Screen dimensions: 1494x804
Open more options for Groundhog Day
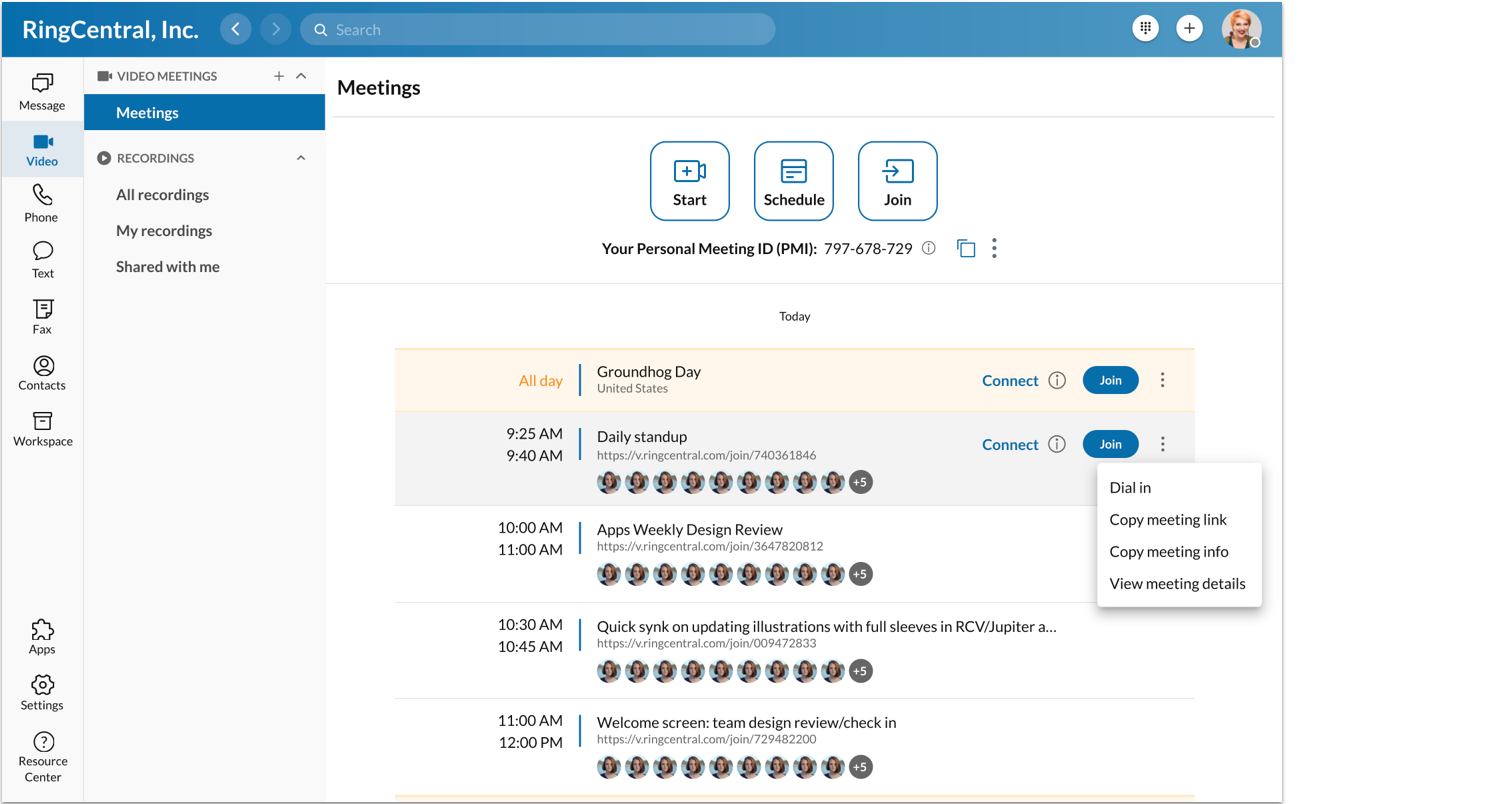tap(1162, 380)
